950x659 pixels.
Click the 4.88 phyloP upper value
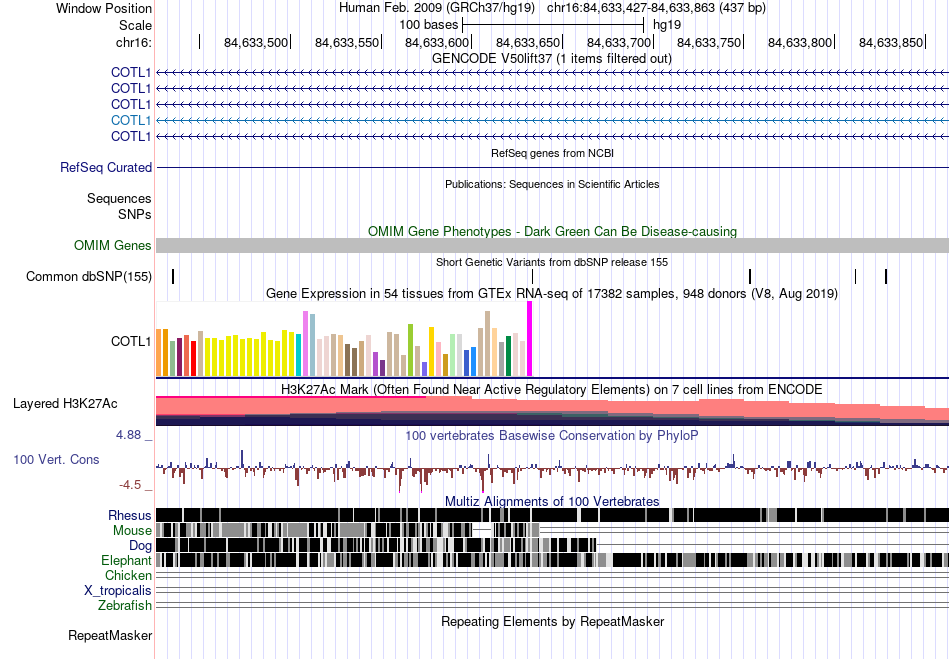(128, 435)
